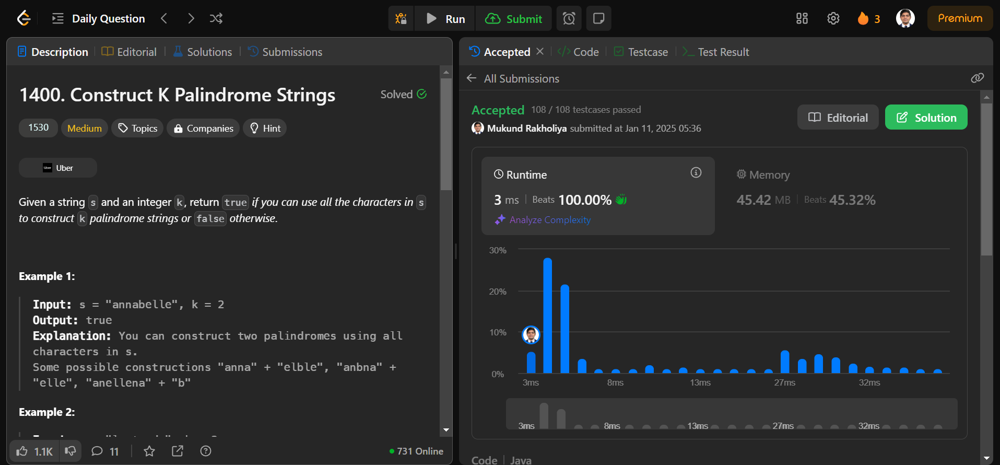Click the green Submit button
This screenshot has width=1000, height=465.
coord(514,18)
